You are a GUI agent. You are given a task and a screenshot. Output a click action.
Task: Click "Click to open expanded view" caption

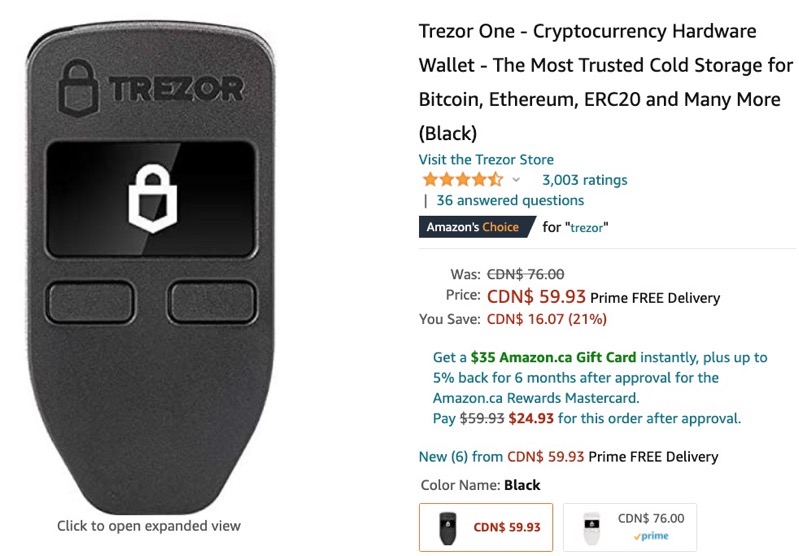coord(148,526)
